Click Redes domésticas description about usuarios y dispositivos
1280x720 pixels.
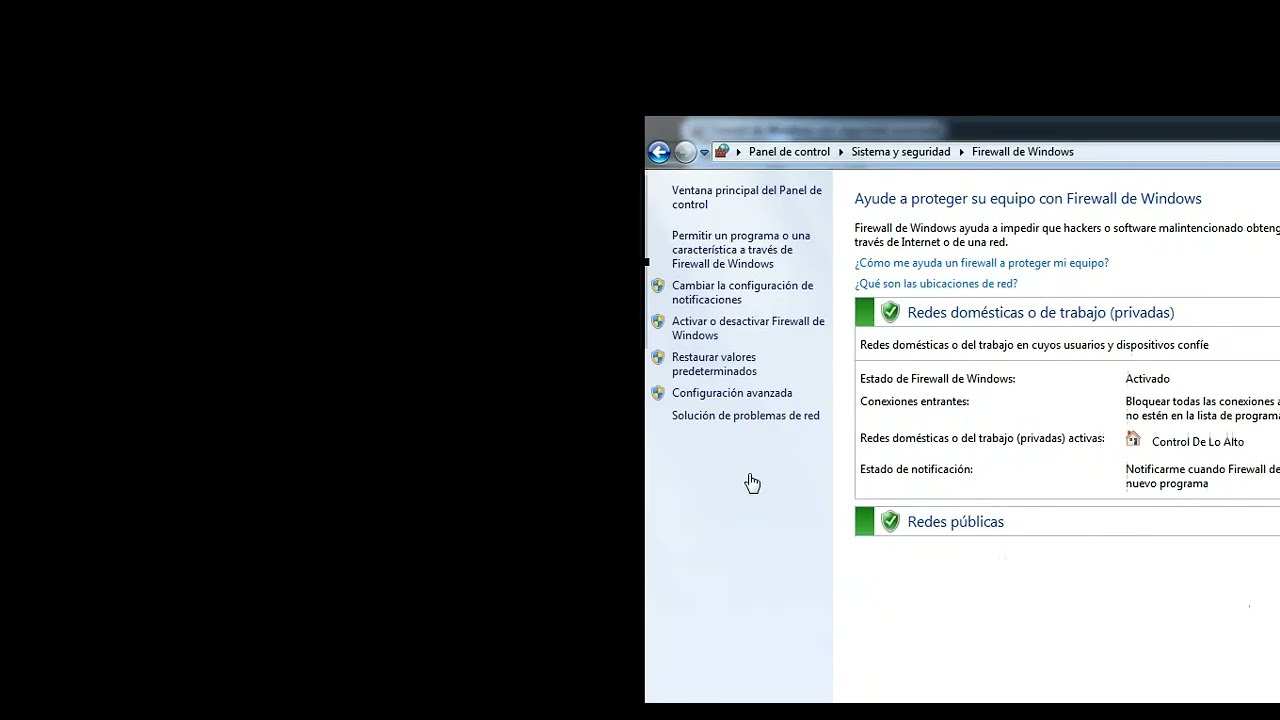[x=1034, y=345]
